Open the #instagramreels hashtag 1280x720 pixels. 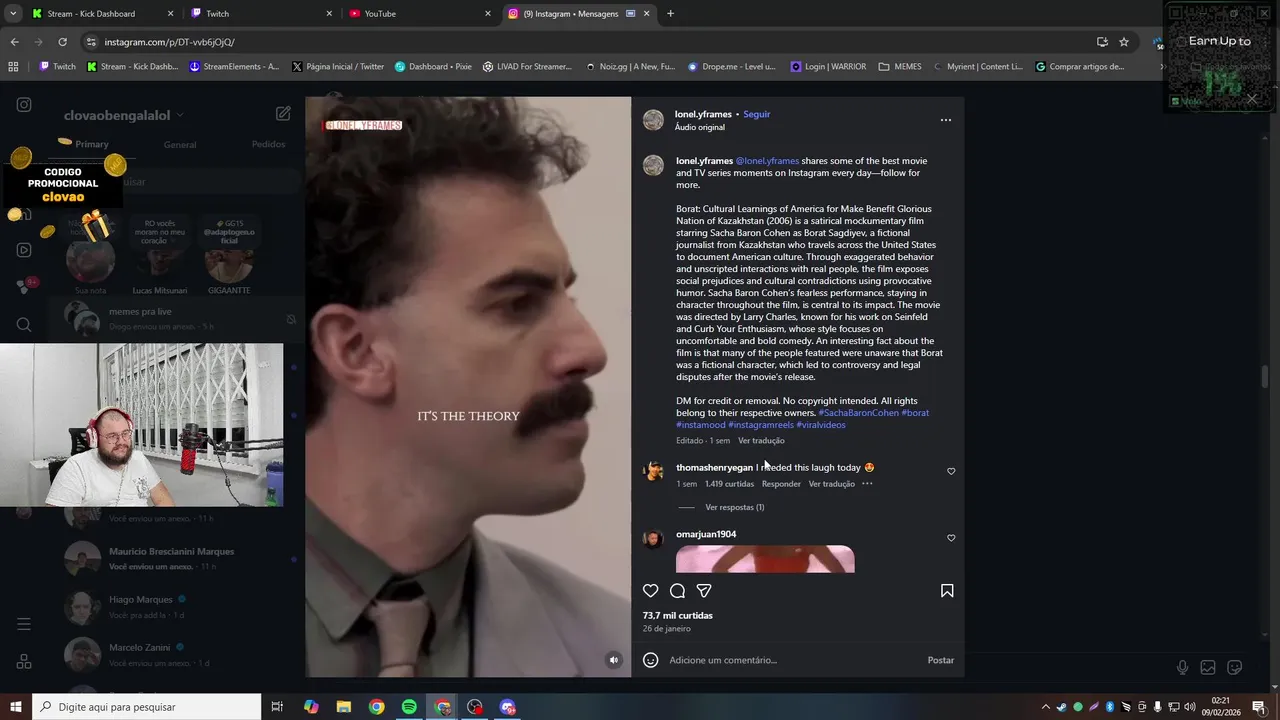761,425
